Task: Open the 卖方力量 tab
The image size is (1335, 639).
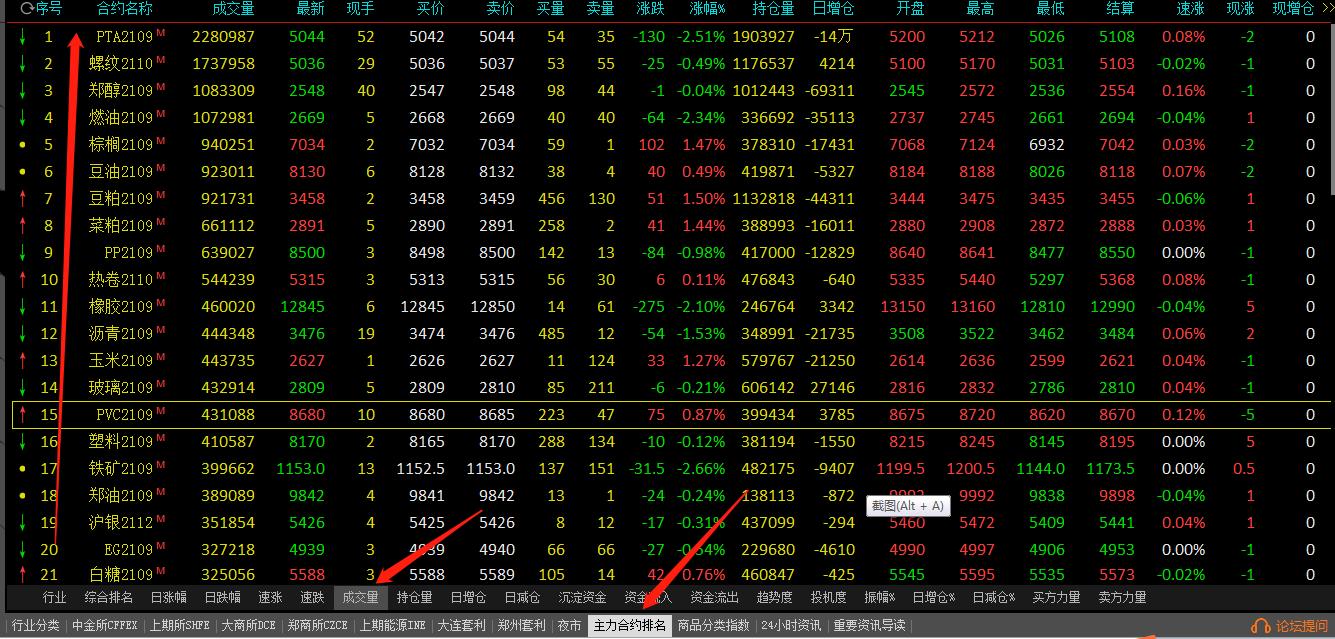Action: 1122,598
